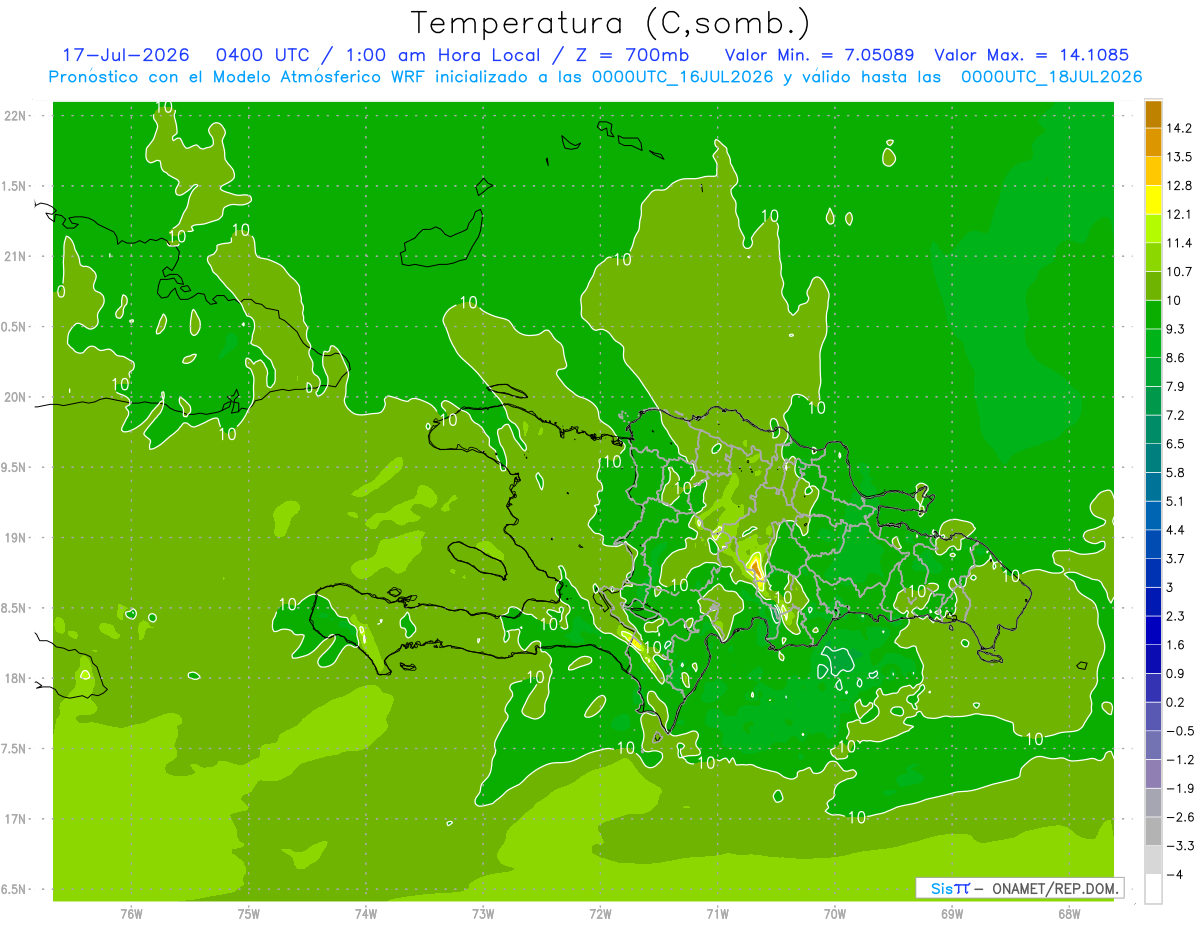Click the '10.7' colorbar value

tap(1180, 272)
